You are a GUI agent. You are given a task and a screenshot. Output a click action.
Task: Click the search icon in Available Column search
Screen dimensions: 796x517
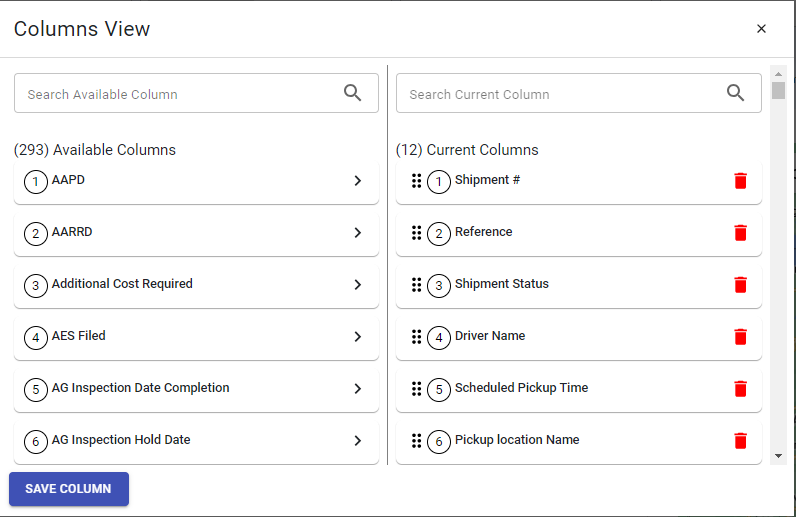pos(352,93)
